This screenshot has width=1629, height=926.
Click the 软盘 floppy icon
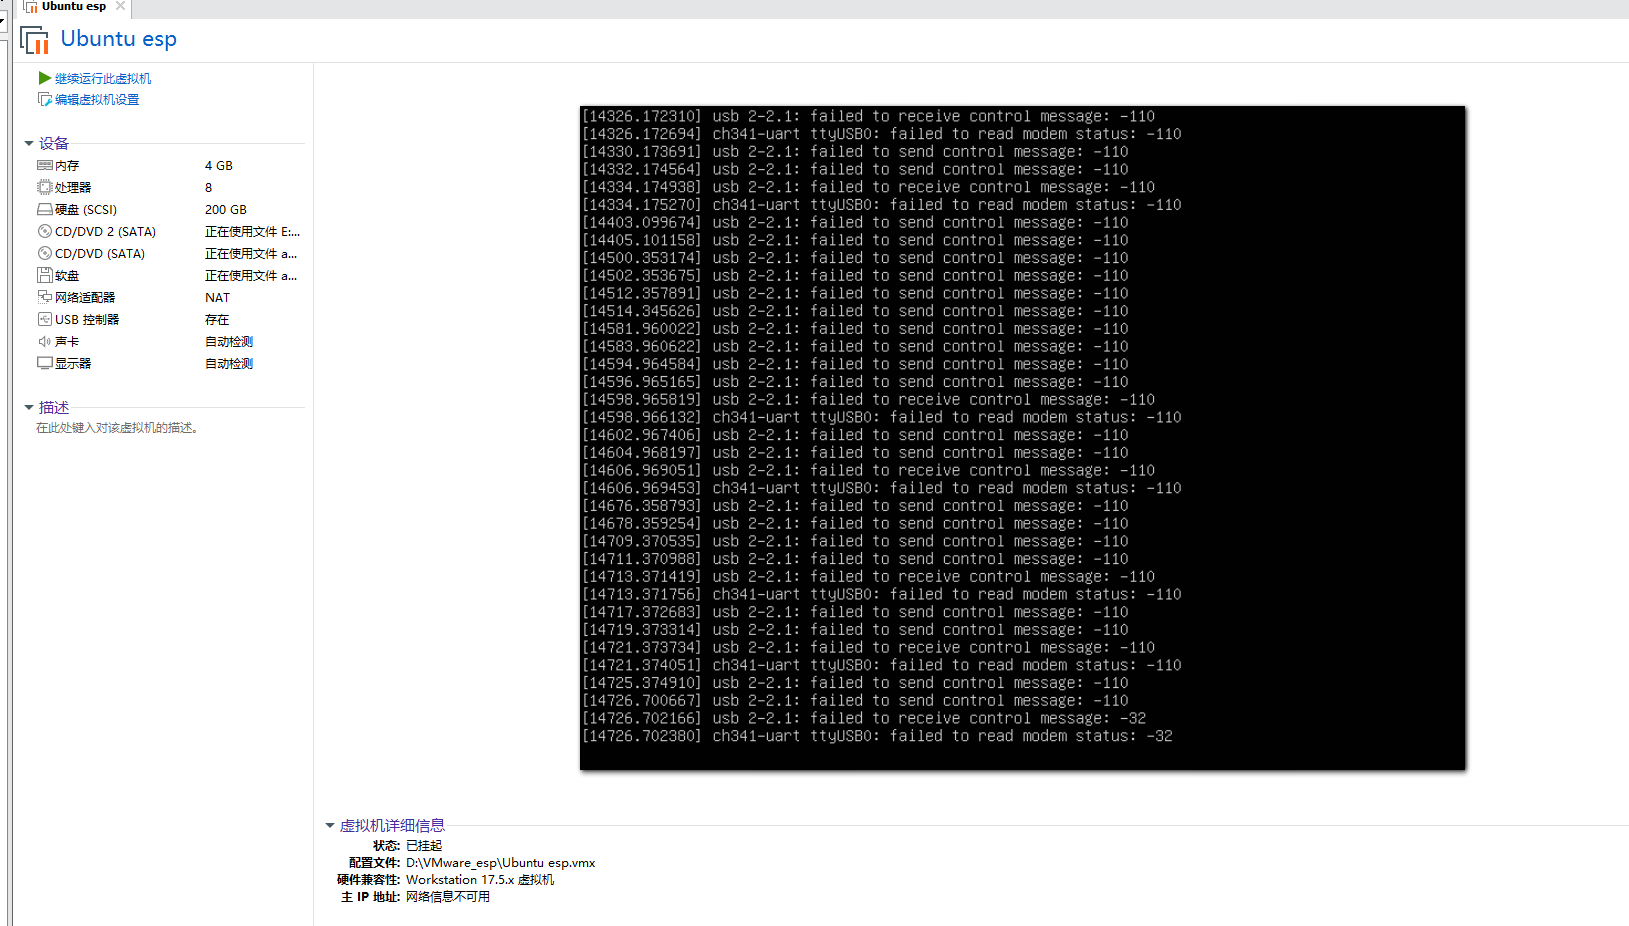(44, 275)
